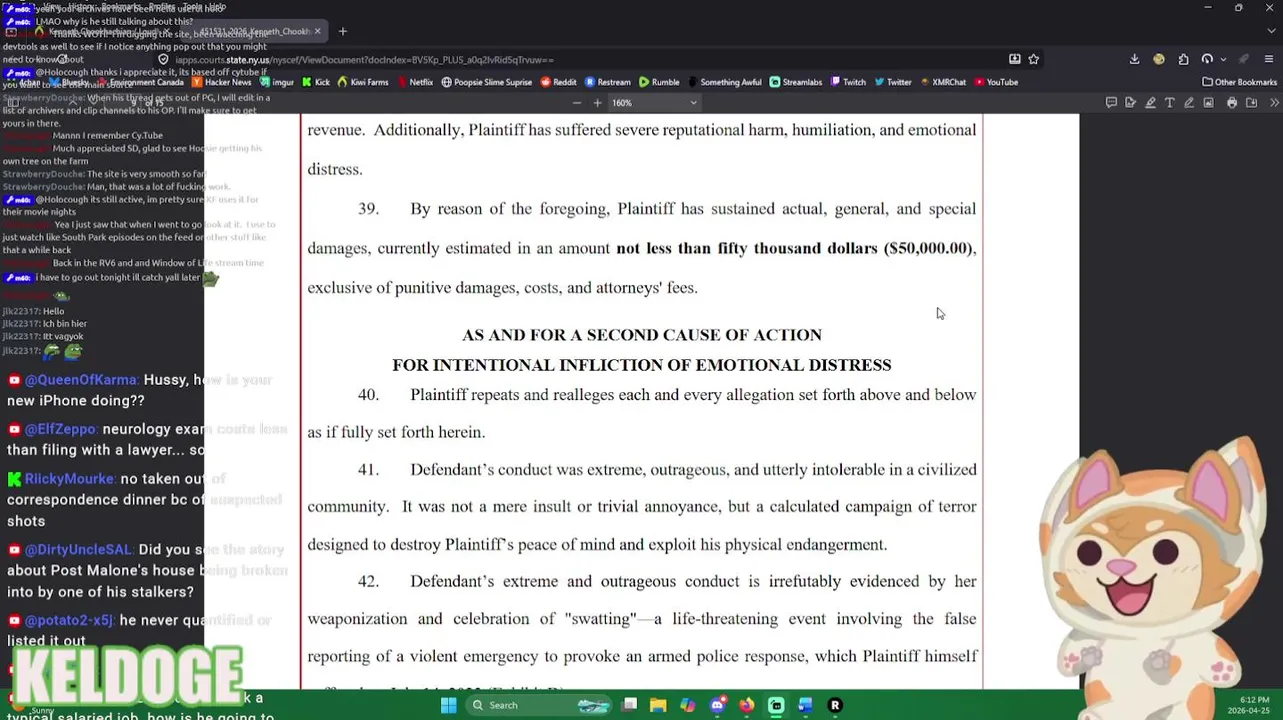Viewport: 1283px width, 720px height.
Task: Open the Twitter bookmark
Action: click(x=892, y=82)
